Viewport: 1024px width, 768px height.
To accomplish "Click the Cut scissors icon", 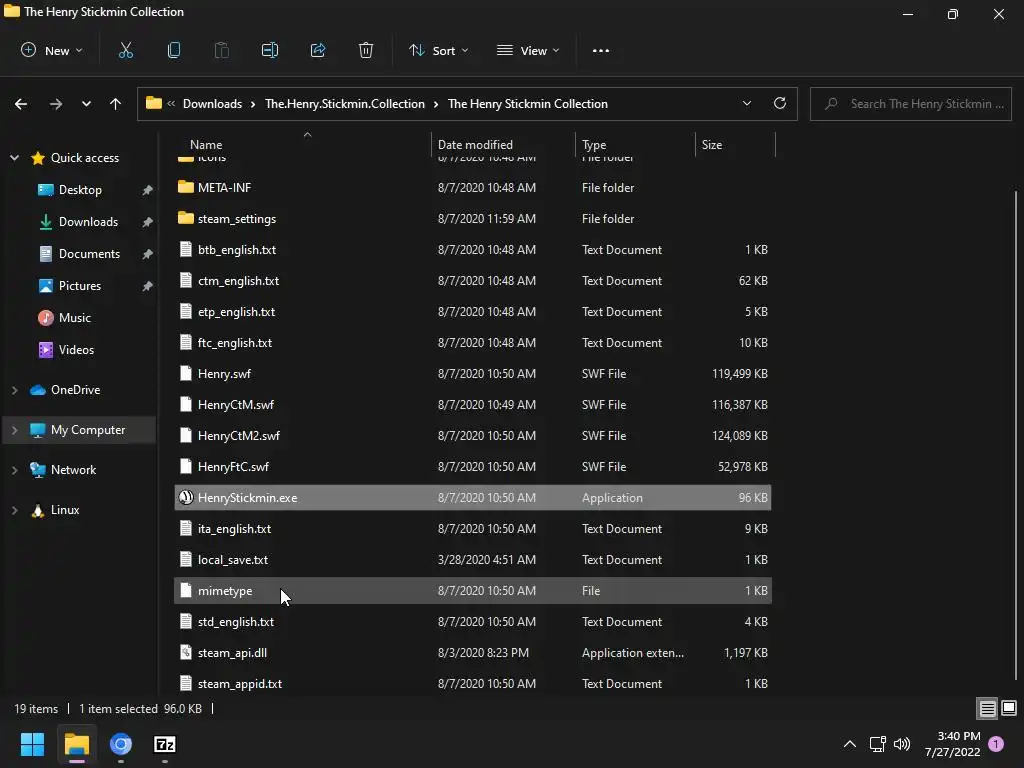I will [125, 50].
